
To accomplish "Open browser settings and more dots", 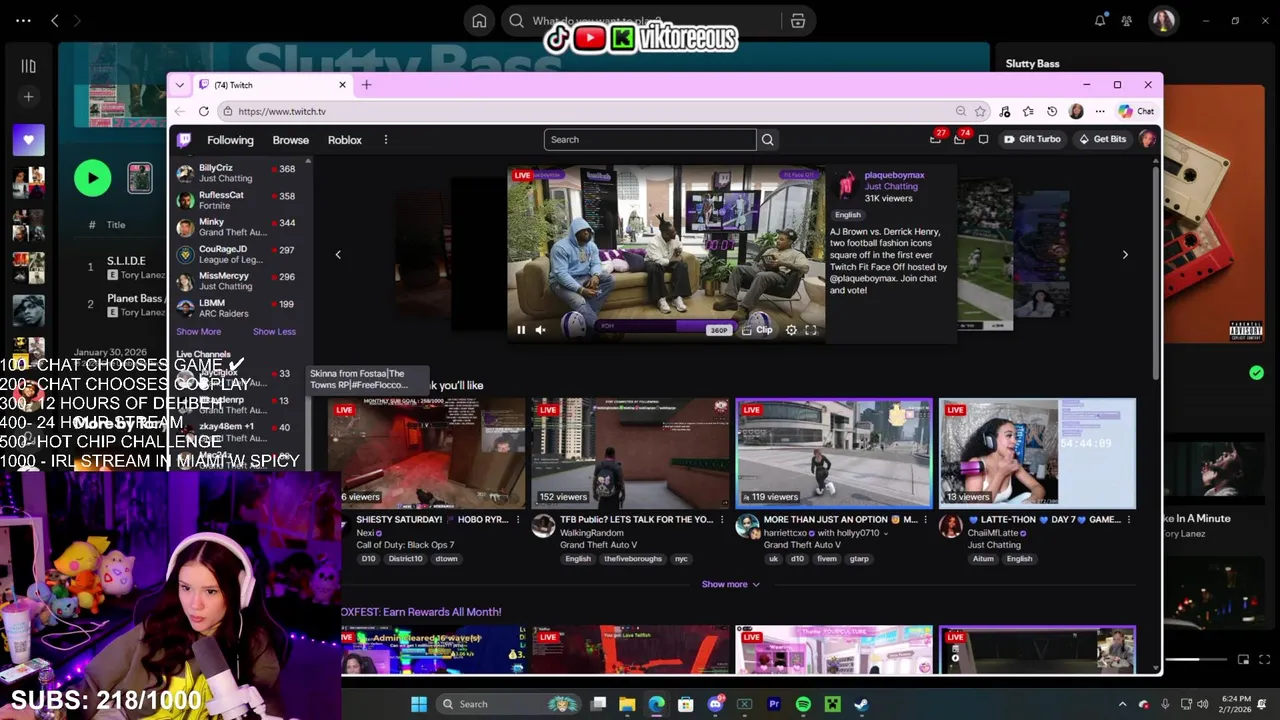I will (1100, 111).
